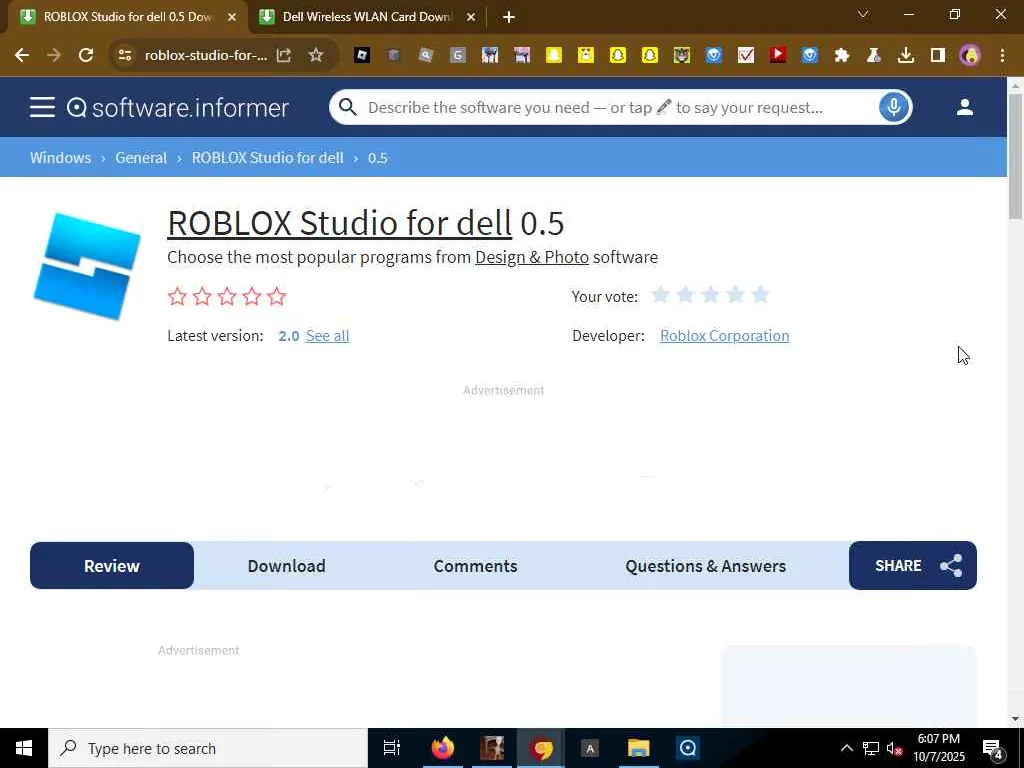
Task: Click latest version number 2.0
Action: (x=289, y=336)
